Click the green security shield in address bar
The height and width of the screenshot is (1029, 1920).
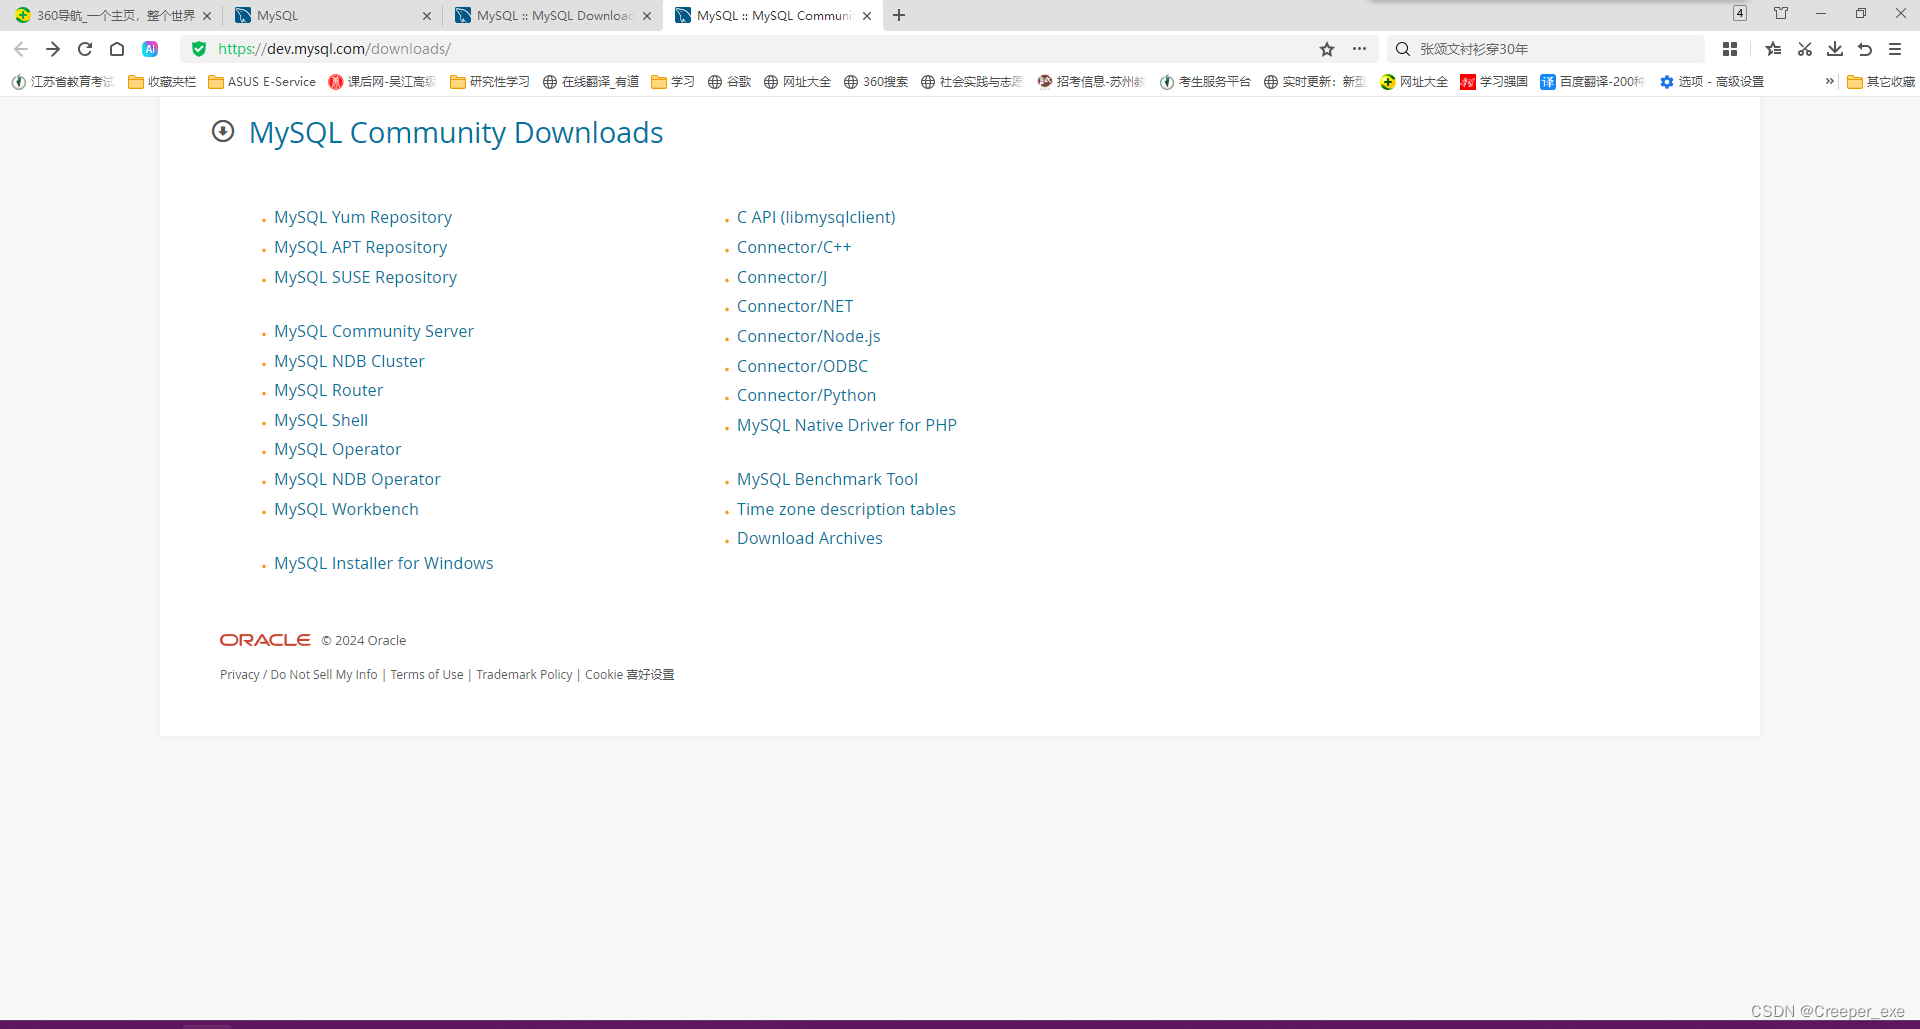(x=199, y=49)
